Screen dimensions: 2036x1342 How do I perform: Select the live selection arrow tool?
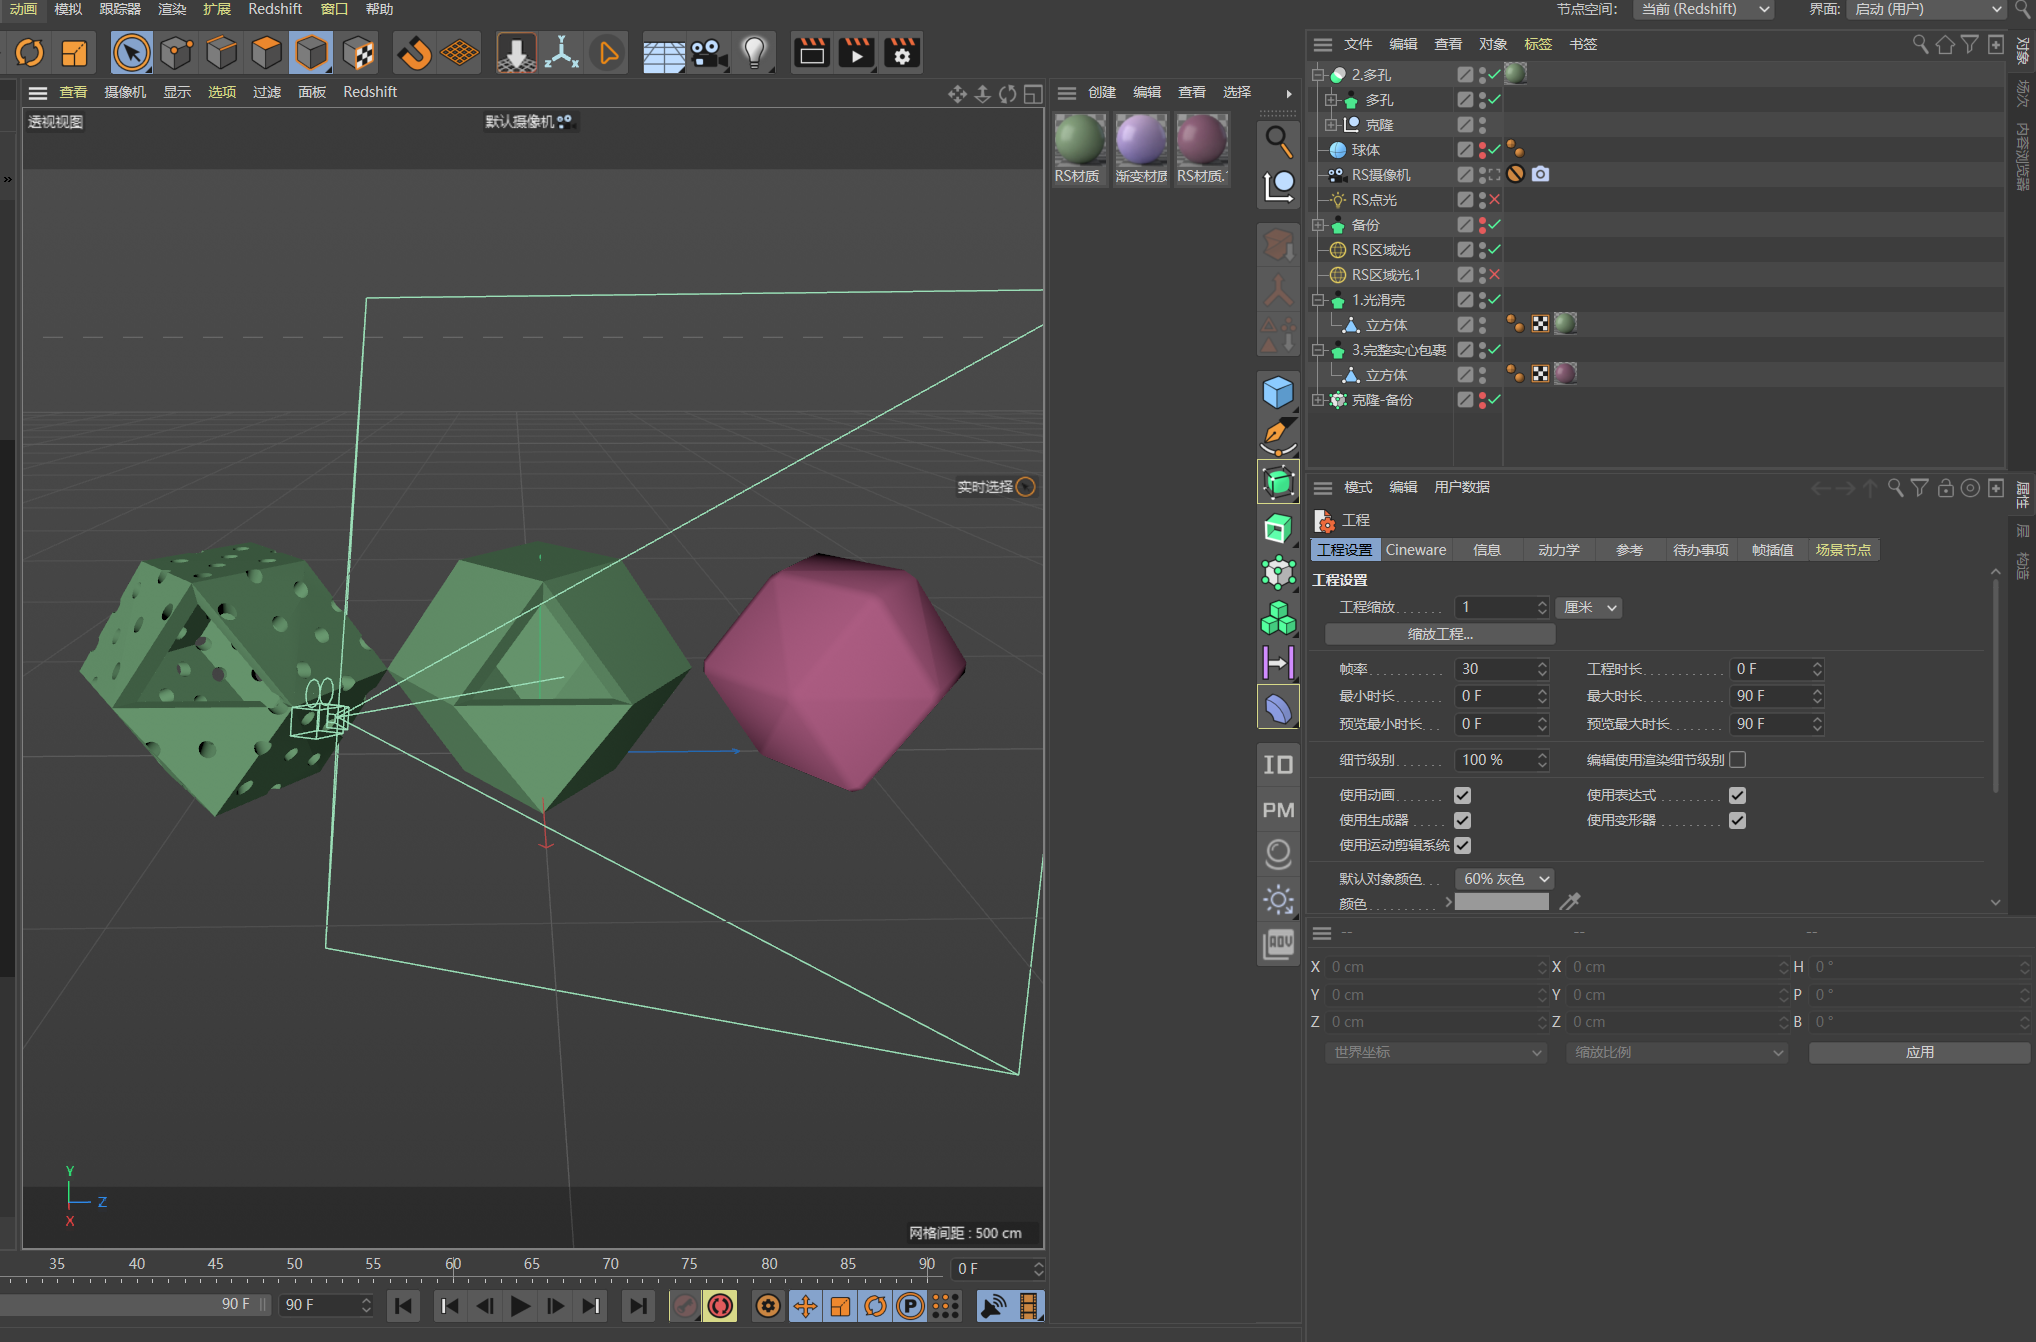[131, 53]
